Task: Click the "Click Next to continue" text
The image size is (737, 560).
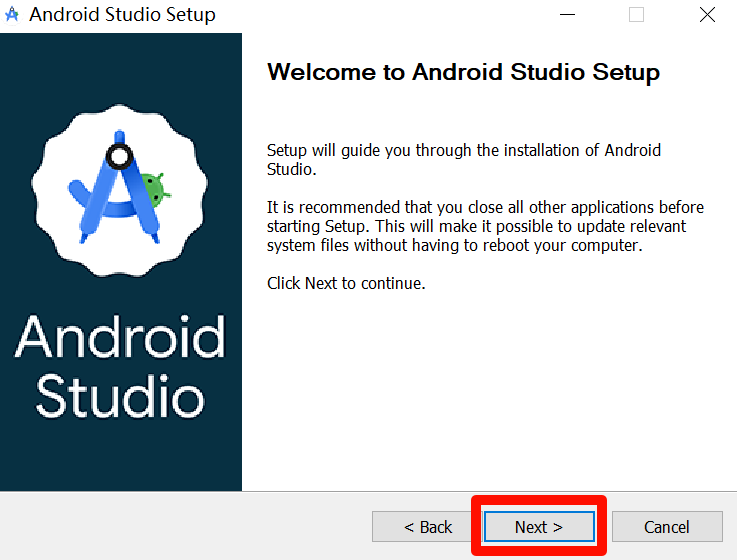Action: pos(346,283)
